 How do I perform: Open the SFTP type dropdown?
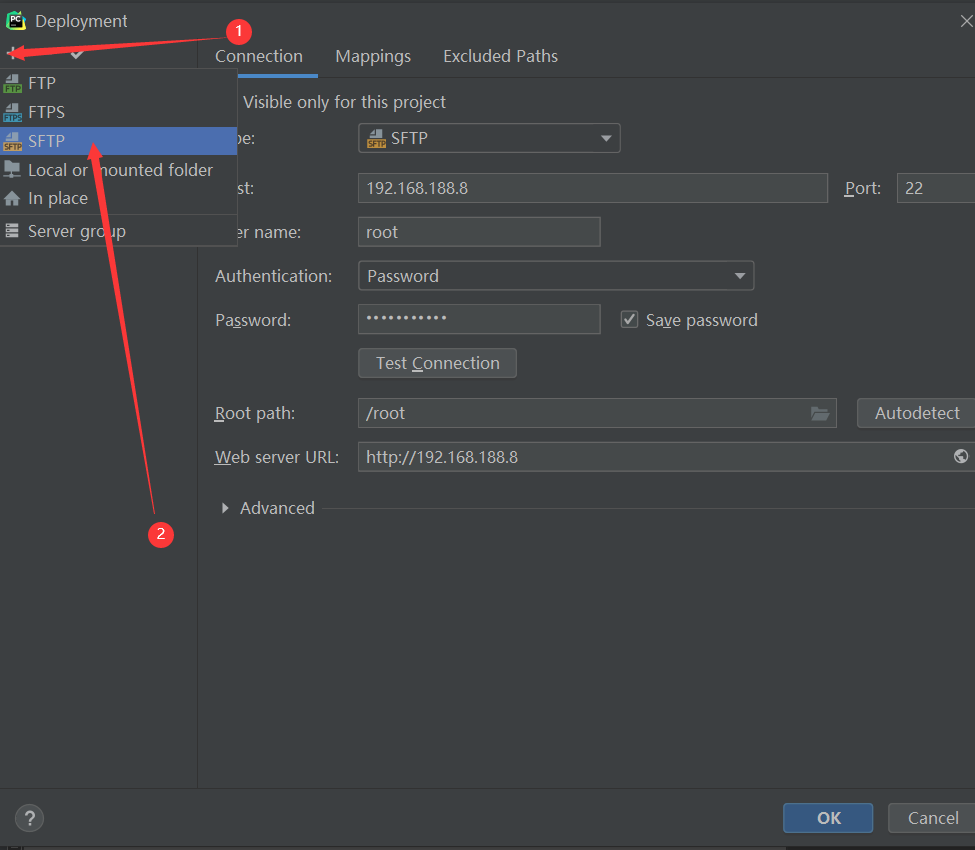[x=489, y=138]
